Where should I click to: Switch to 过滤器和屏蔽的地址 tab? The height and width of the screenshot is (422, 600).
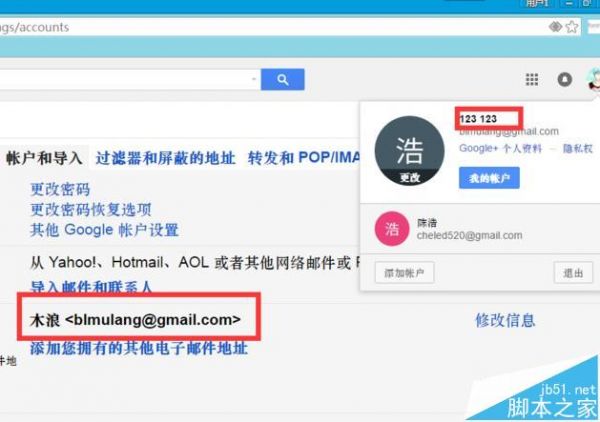165,158
